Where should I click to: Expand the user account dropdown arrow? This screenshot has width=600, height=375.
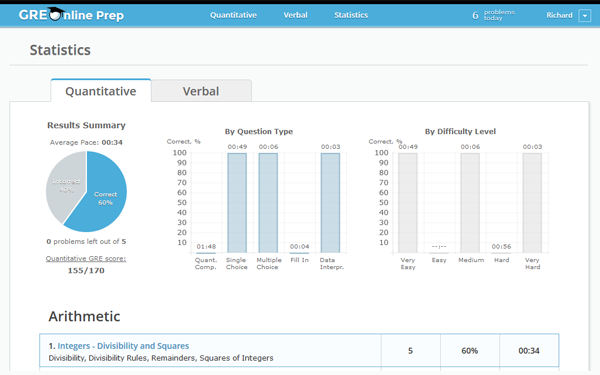(585, 16)
